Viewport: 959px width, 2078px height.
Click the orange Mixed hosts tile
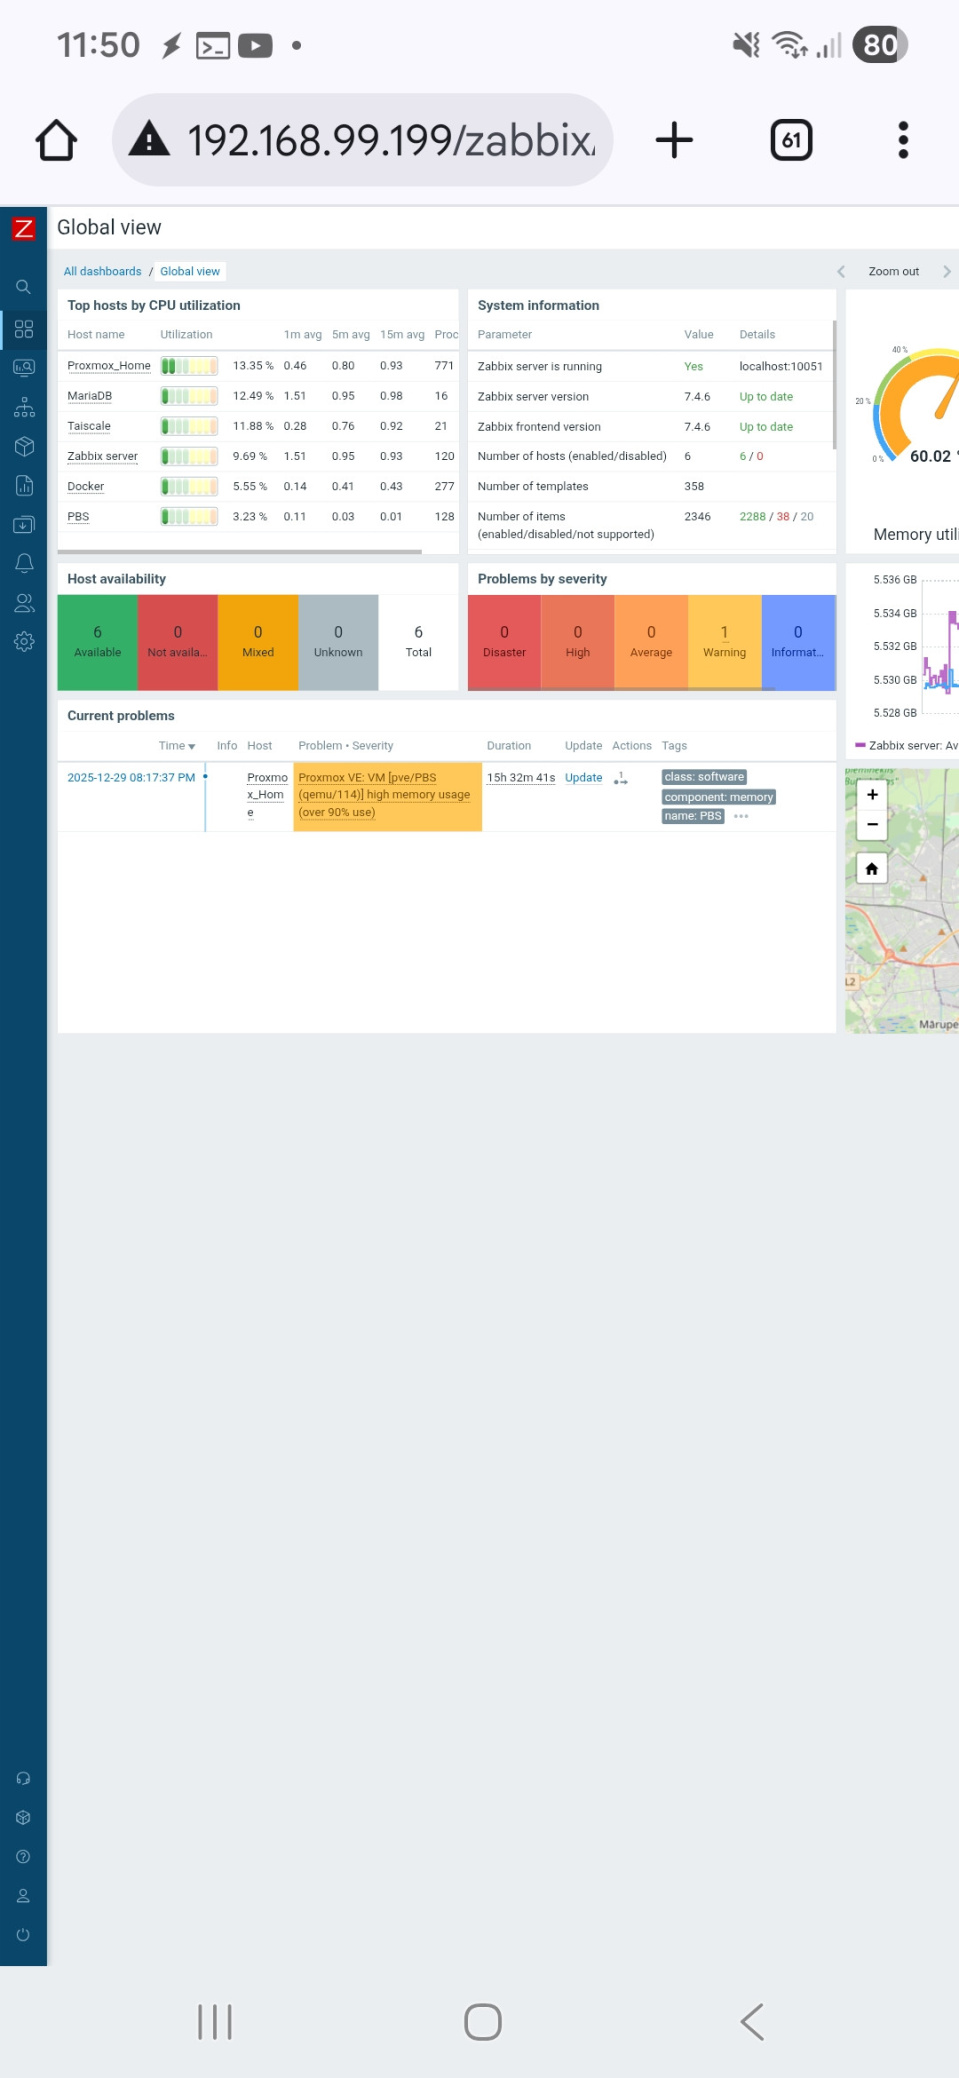point(258,642)
